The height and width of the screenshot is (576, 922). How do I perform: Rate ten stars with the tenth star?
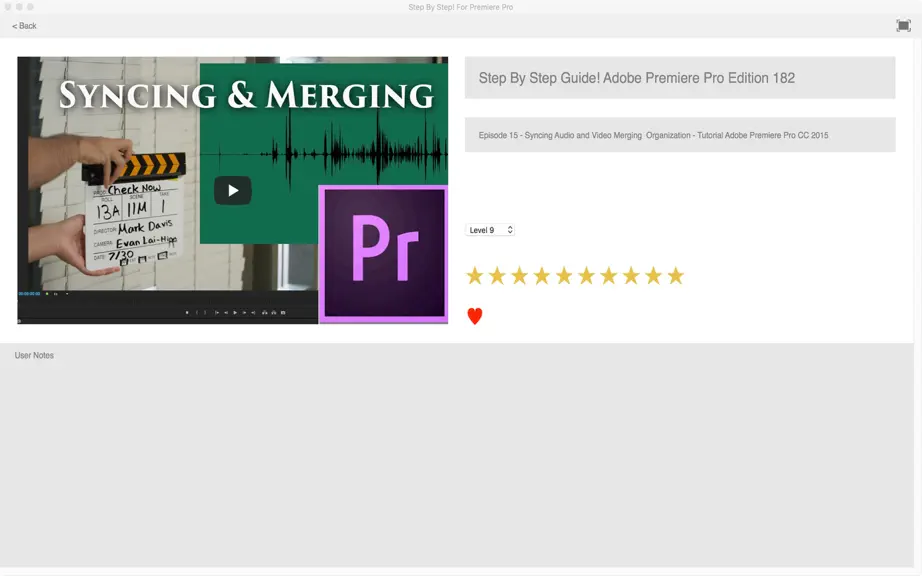coord(676,275)
